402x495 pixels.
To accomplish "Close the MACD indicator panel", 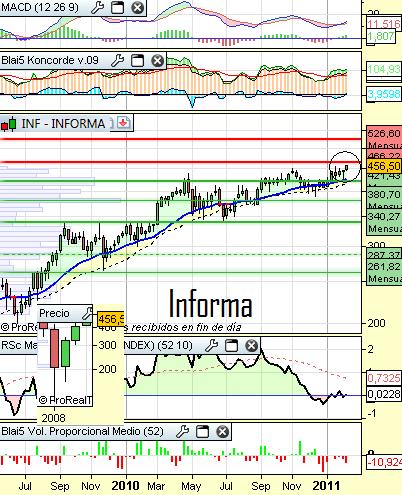I will pyautogui.click(x=137, y=7).
